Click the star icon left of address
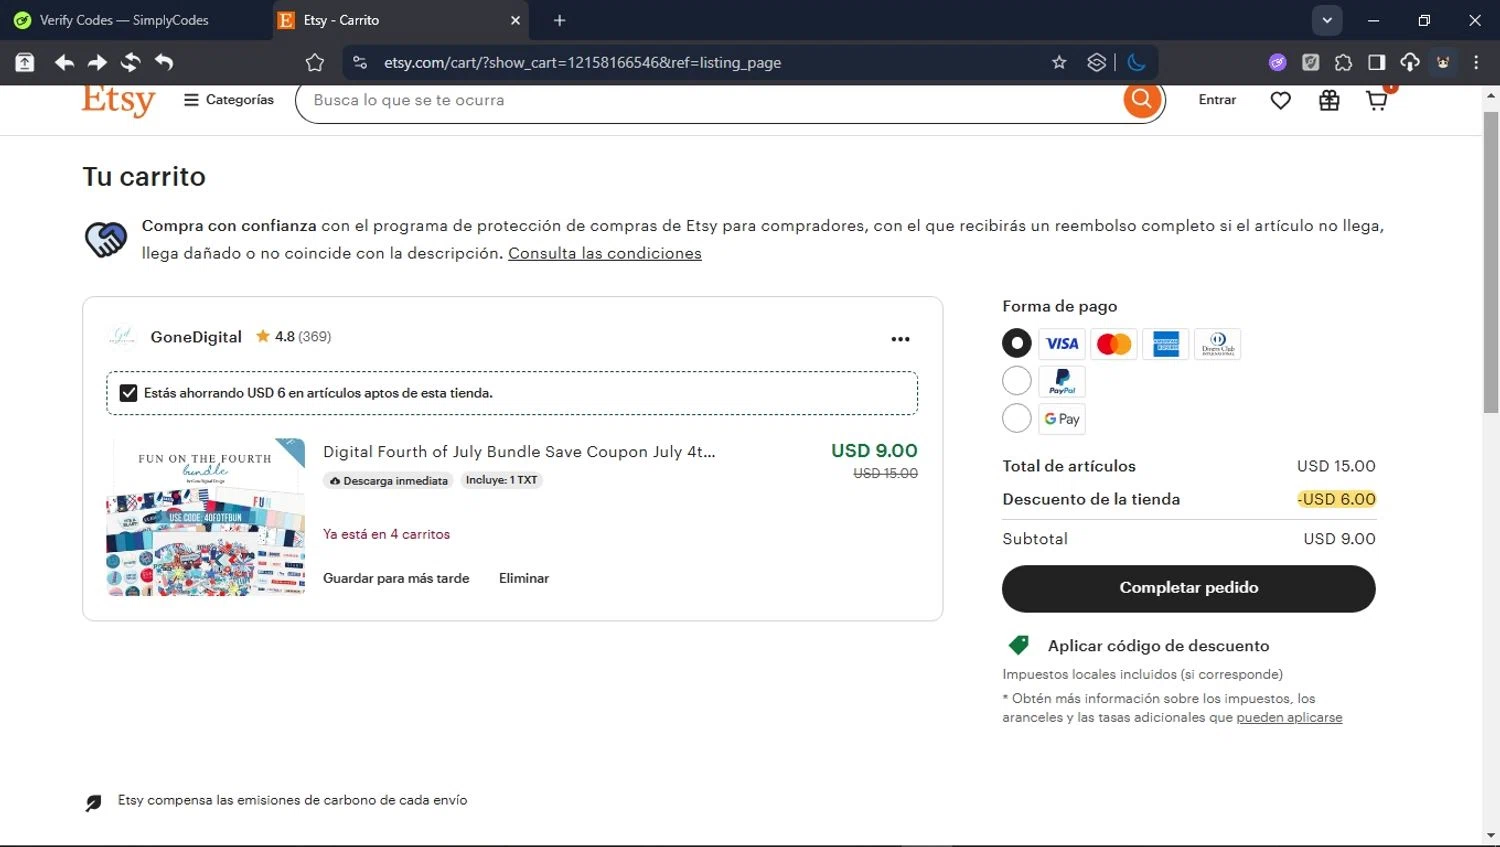 315,63
